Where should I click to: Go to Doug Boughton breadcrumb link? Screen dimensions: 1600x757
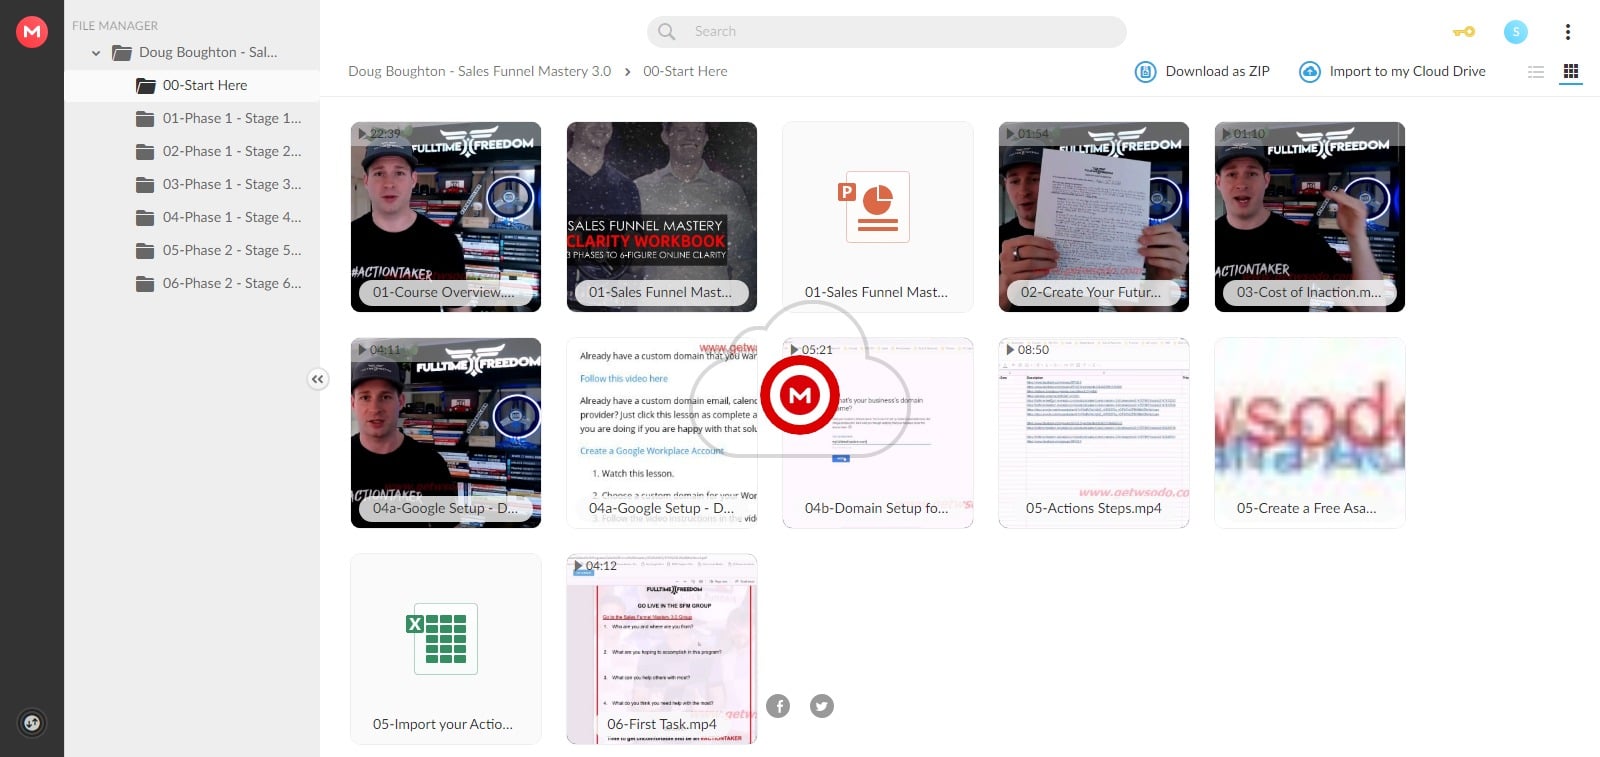tap(479, 72)
